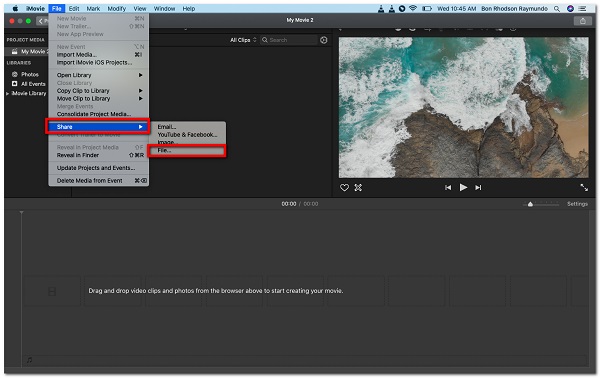Choose Consolidate Project Media

[x=99, y=114]
